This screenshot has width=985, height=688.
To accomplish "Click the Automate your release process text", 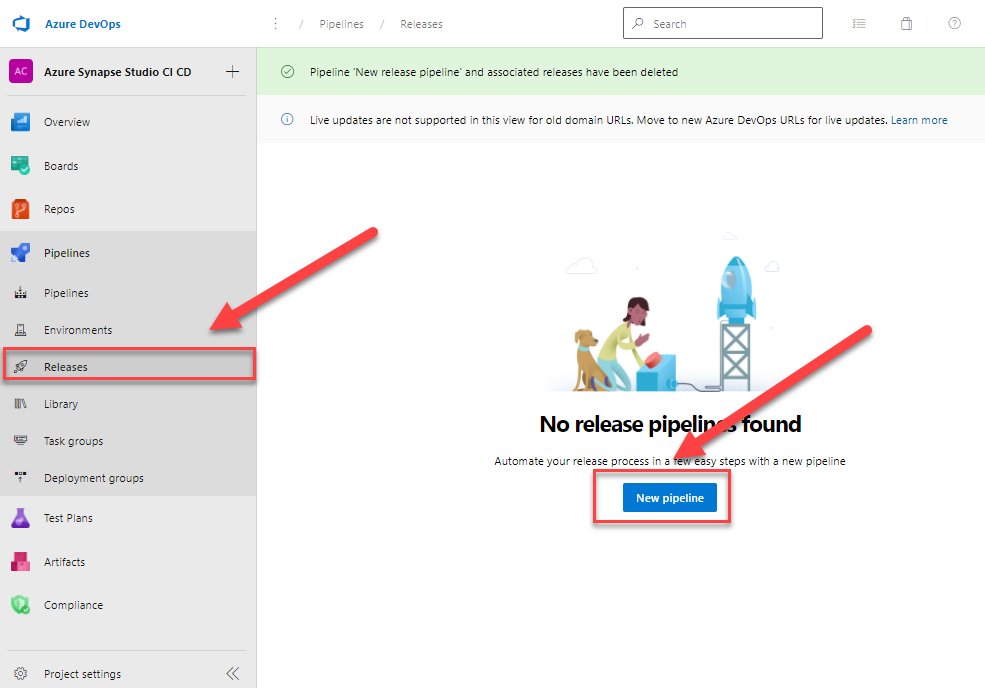I will pos(670,461).
